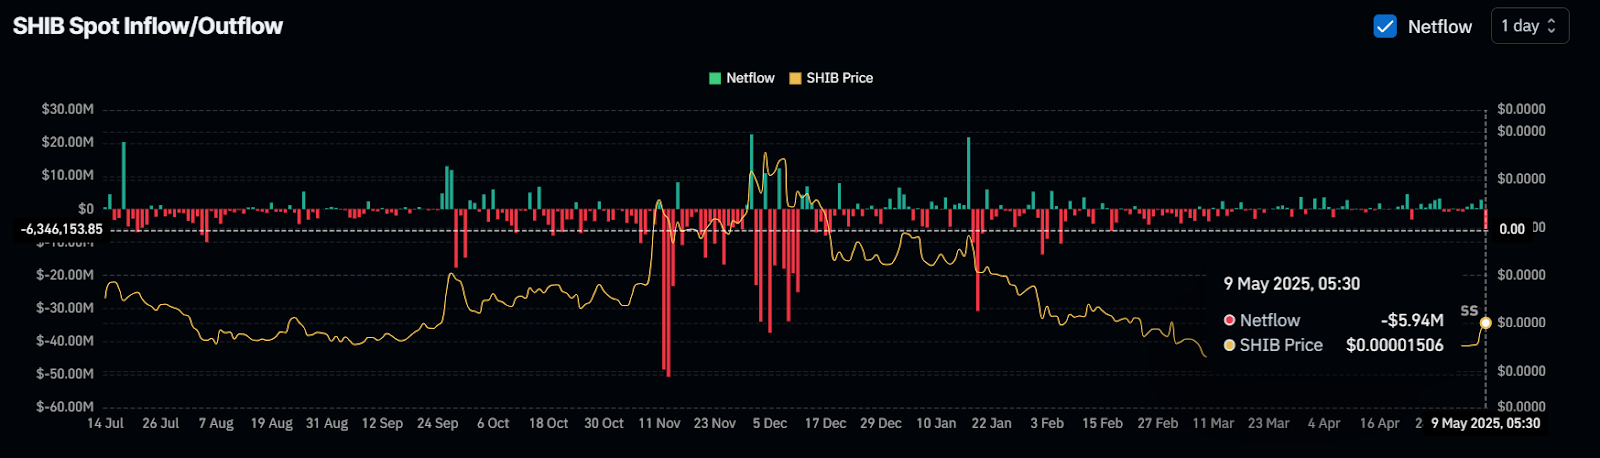
Task: Click the 6 Oct date label
Action: point(493,423)
